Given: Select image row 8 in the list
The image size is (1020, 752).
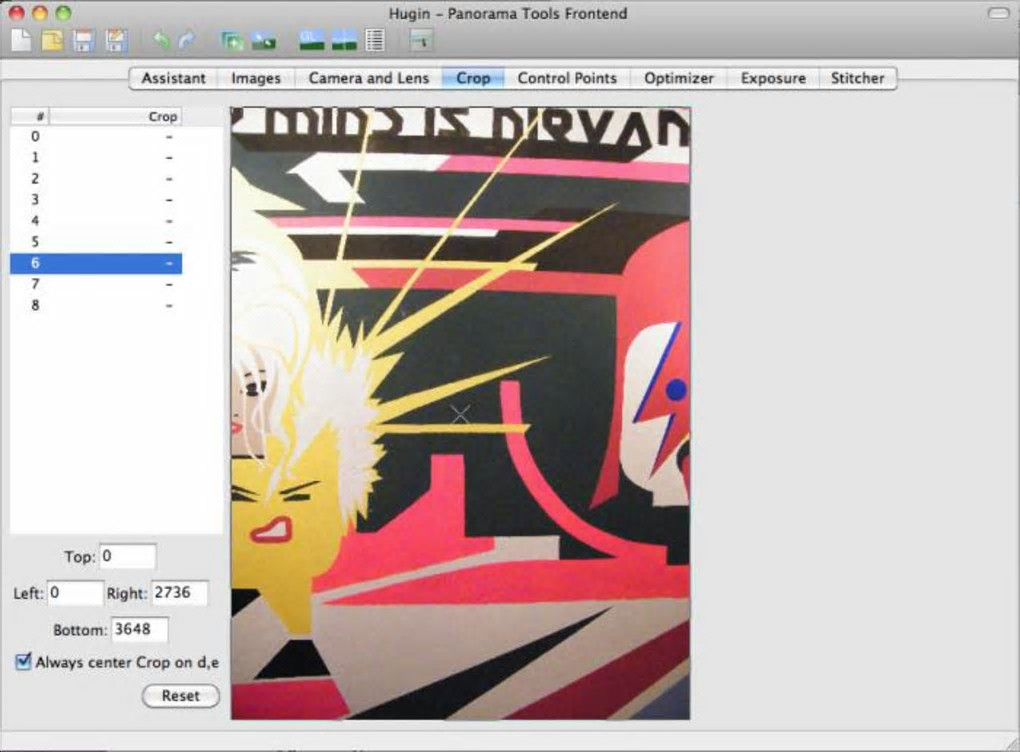Looking at the screenshot, I should (x=96, y=305).
